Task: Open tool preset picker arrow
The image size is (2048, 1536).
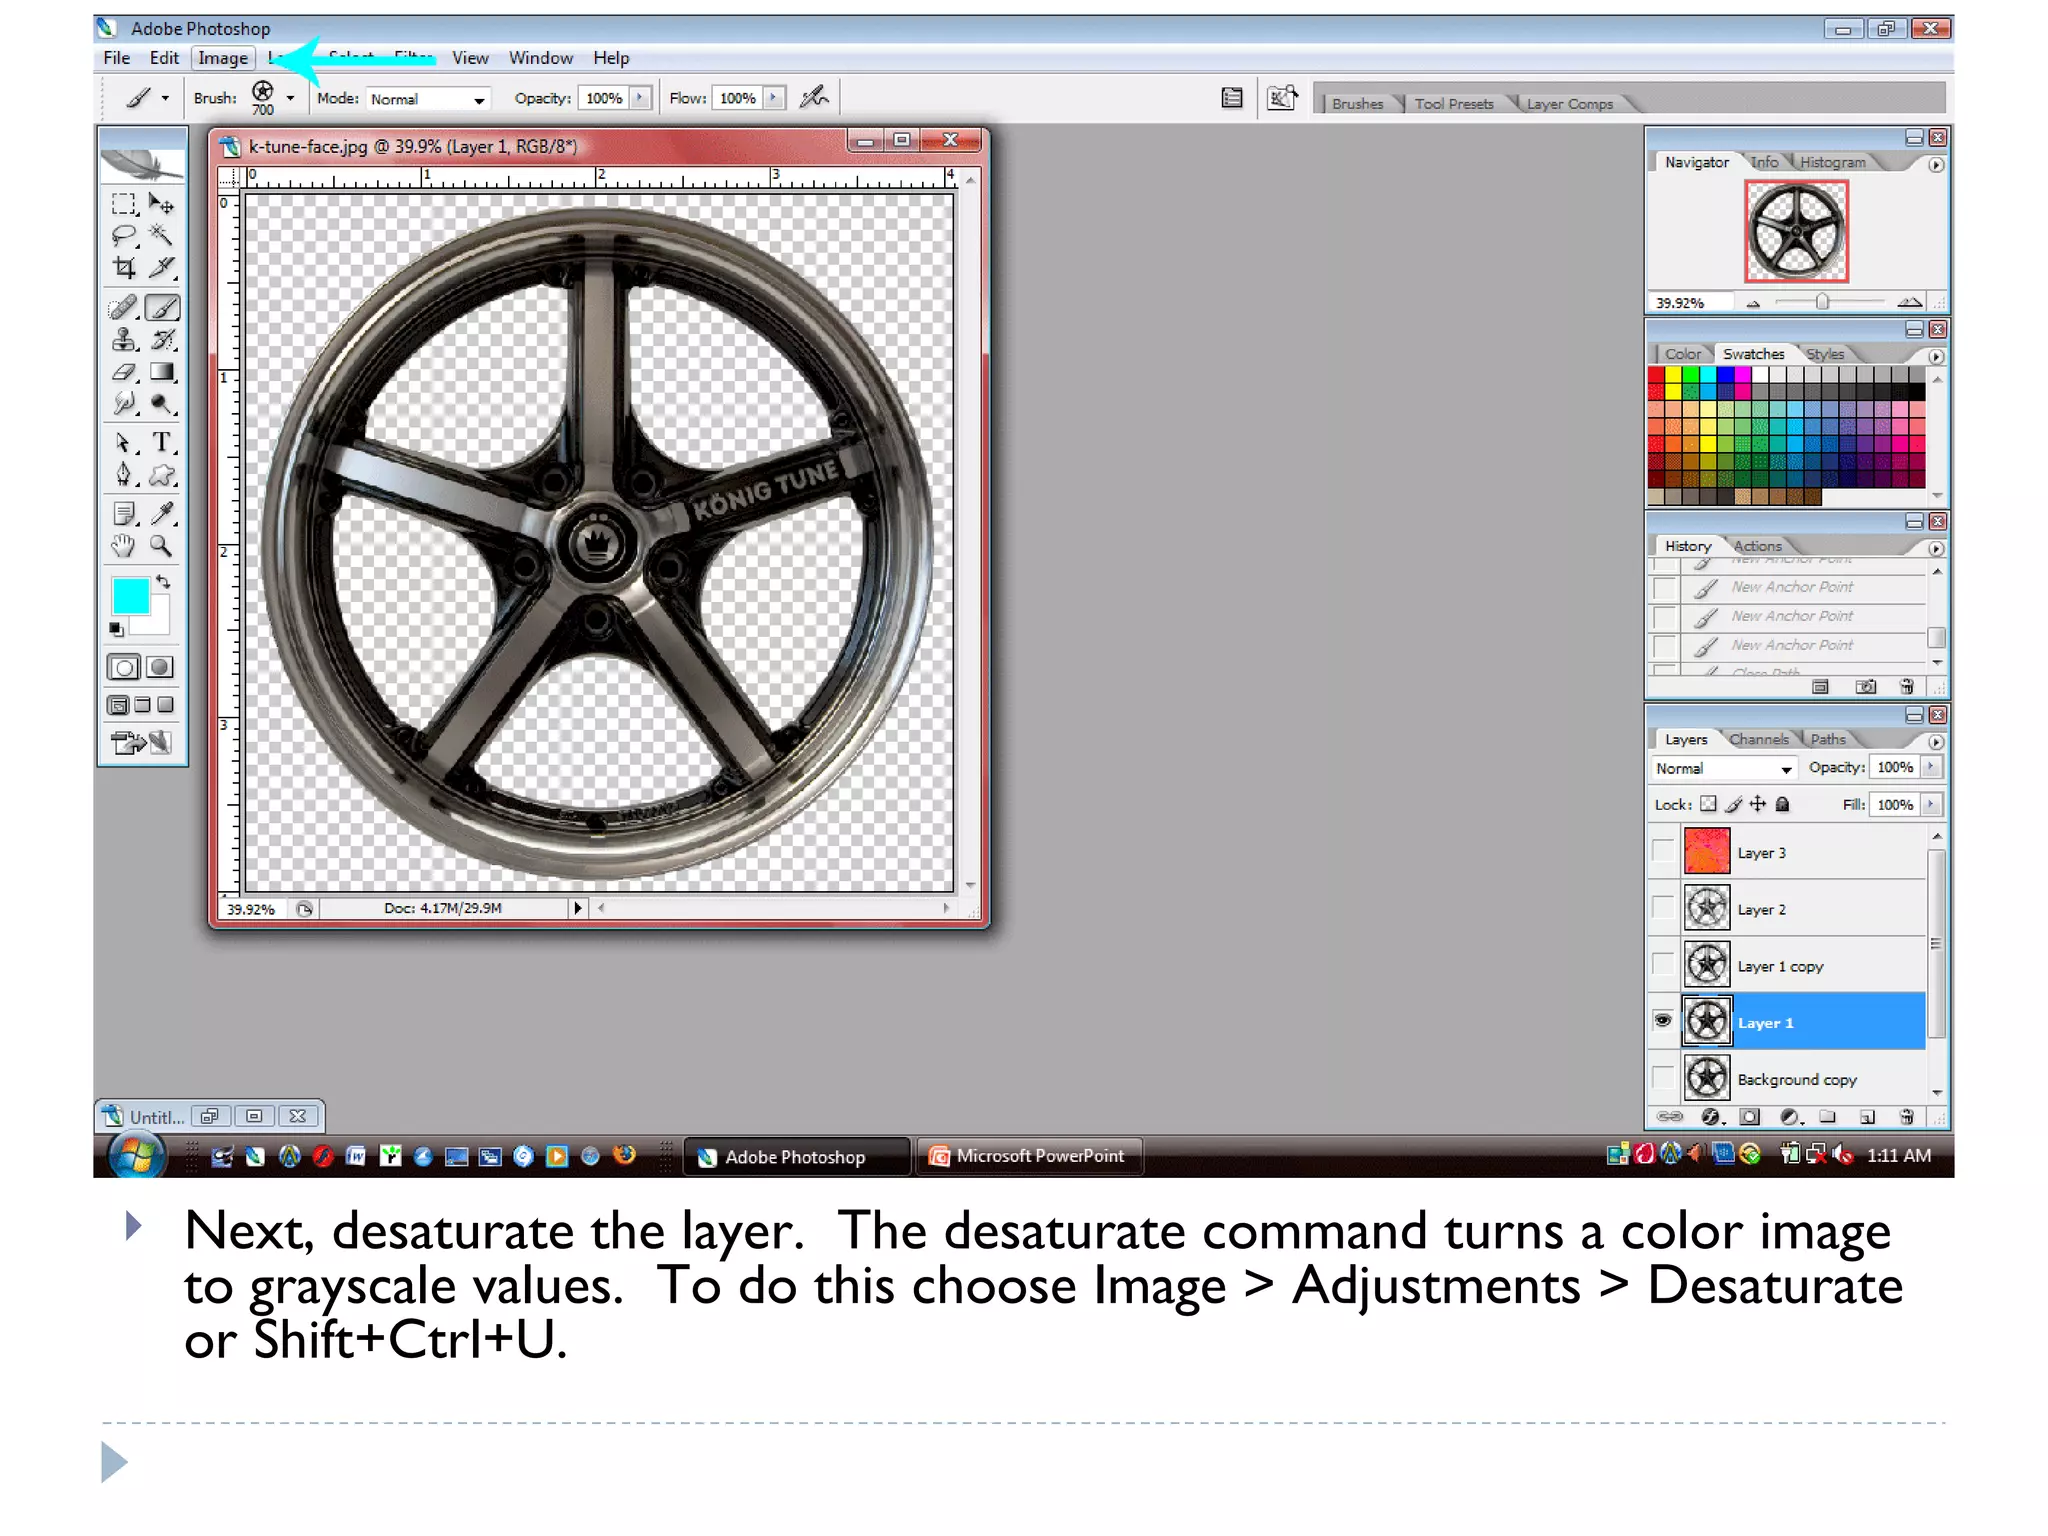Action: pos(165,98)
